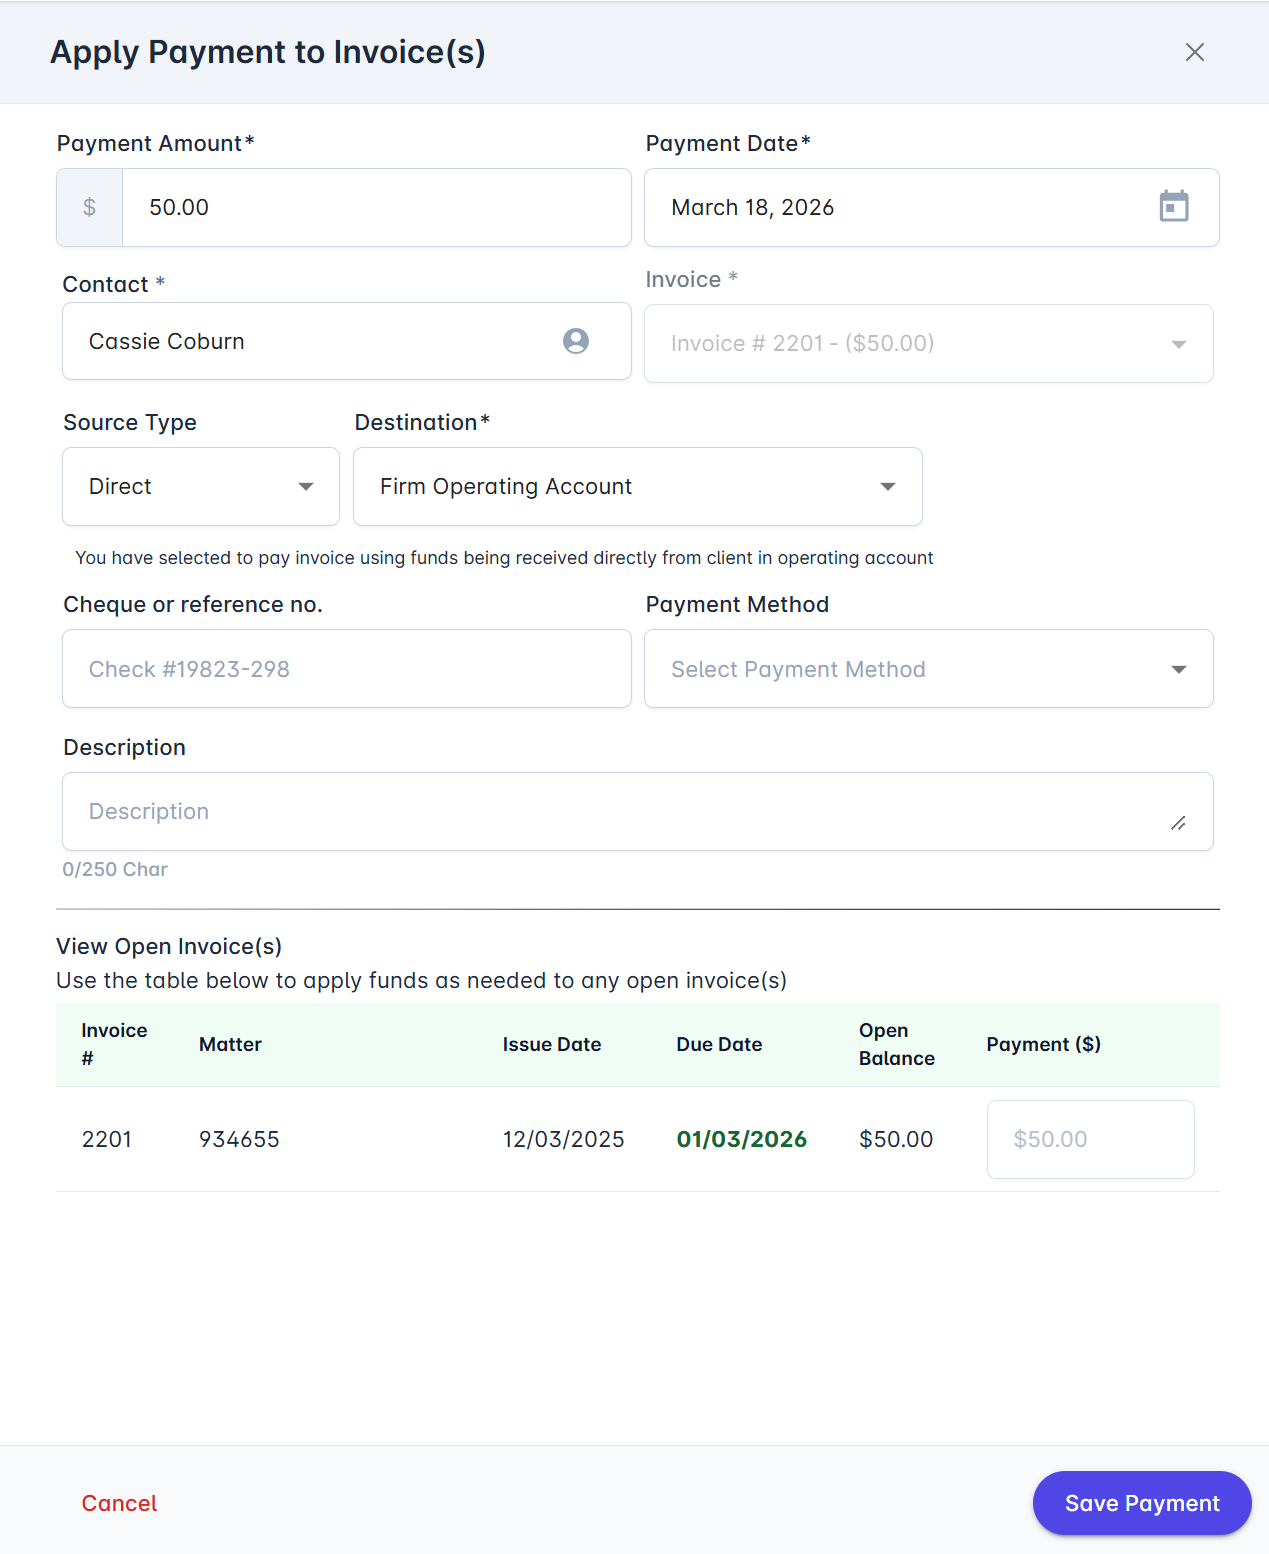Click the Save Payment button
This screenshot has height=1554, width=1269.
1142,1503
